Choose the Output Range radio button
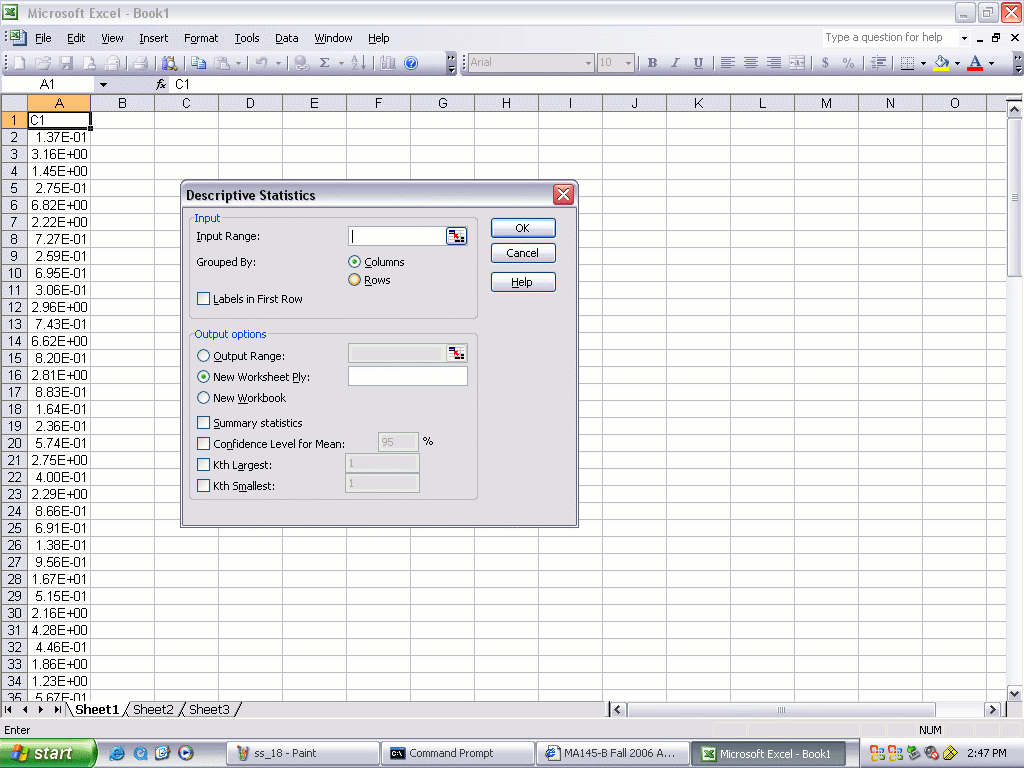 point(204,356)
